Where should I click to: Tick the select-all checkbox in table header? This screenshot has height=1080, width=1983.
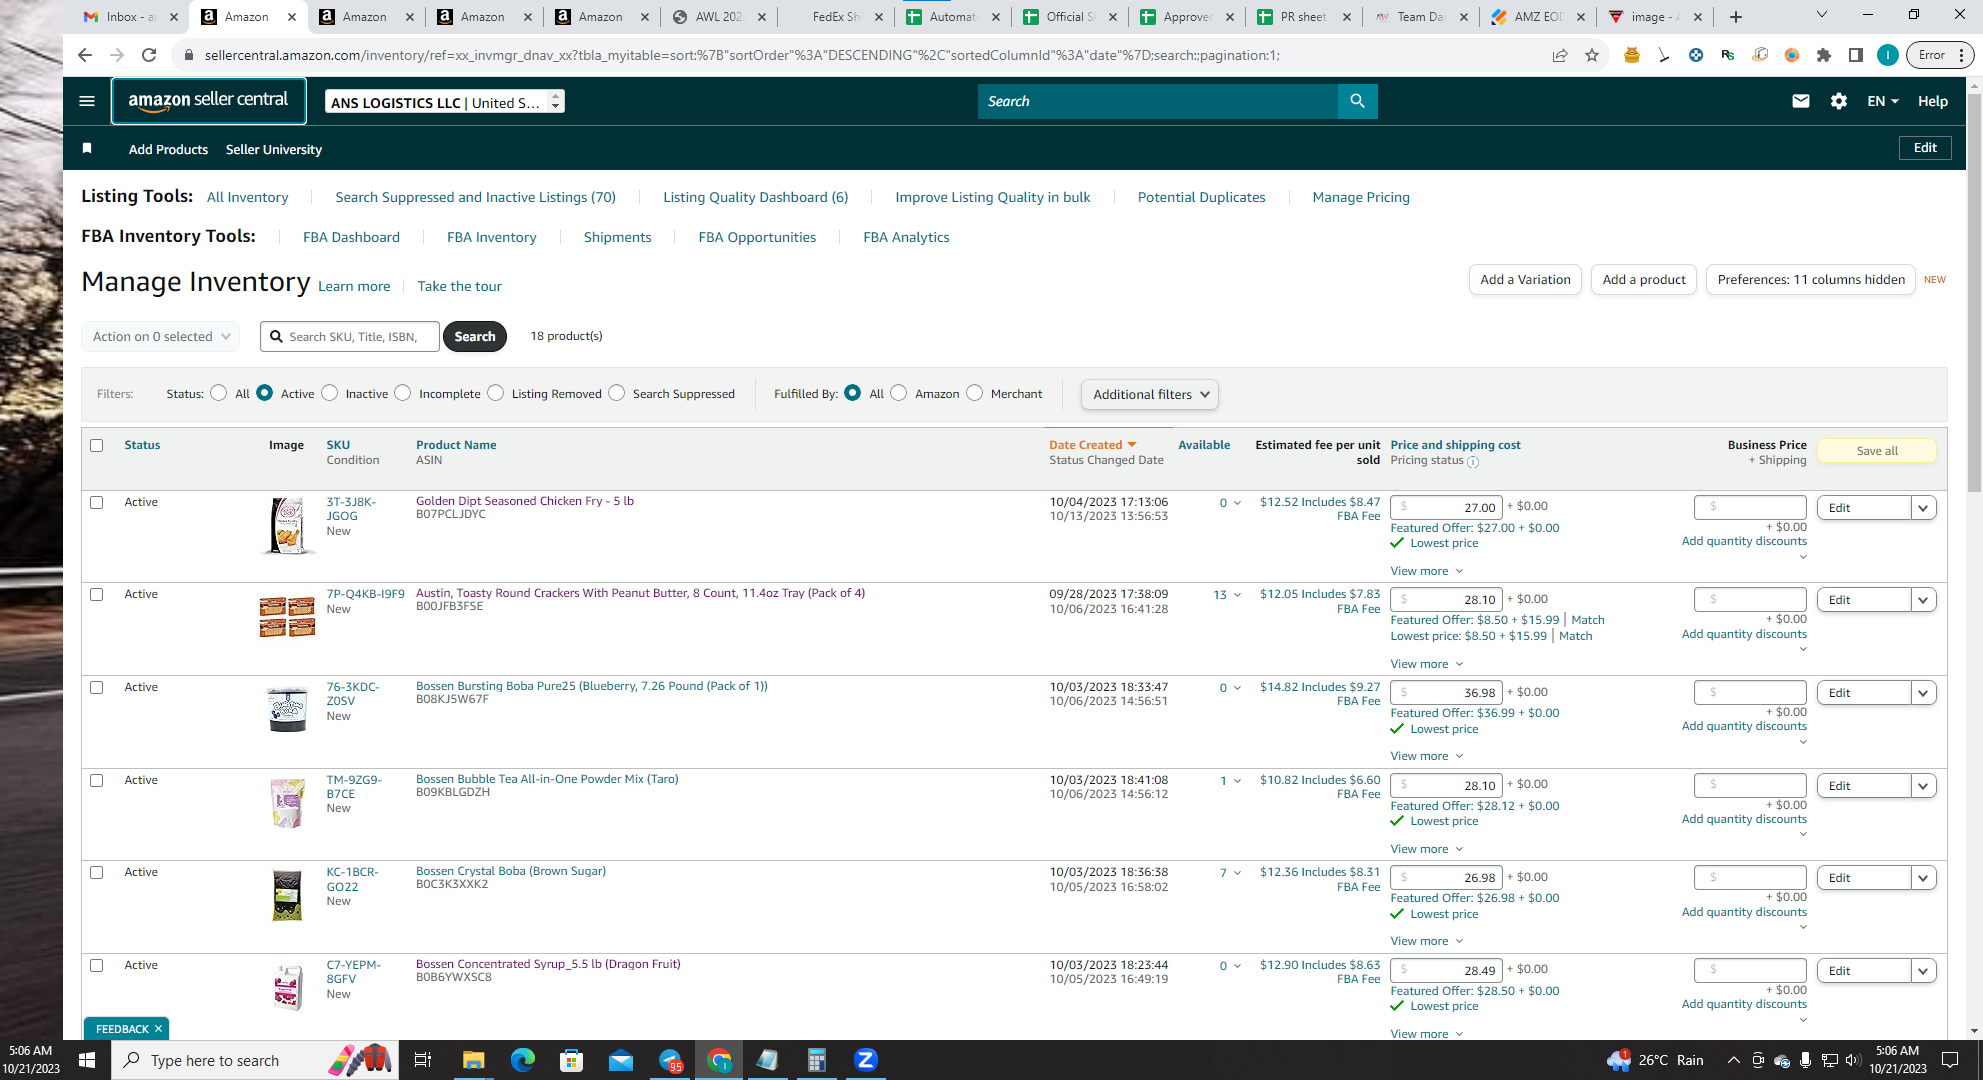point(97,445)
